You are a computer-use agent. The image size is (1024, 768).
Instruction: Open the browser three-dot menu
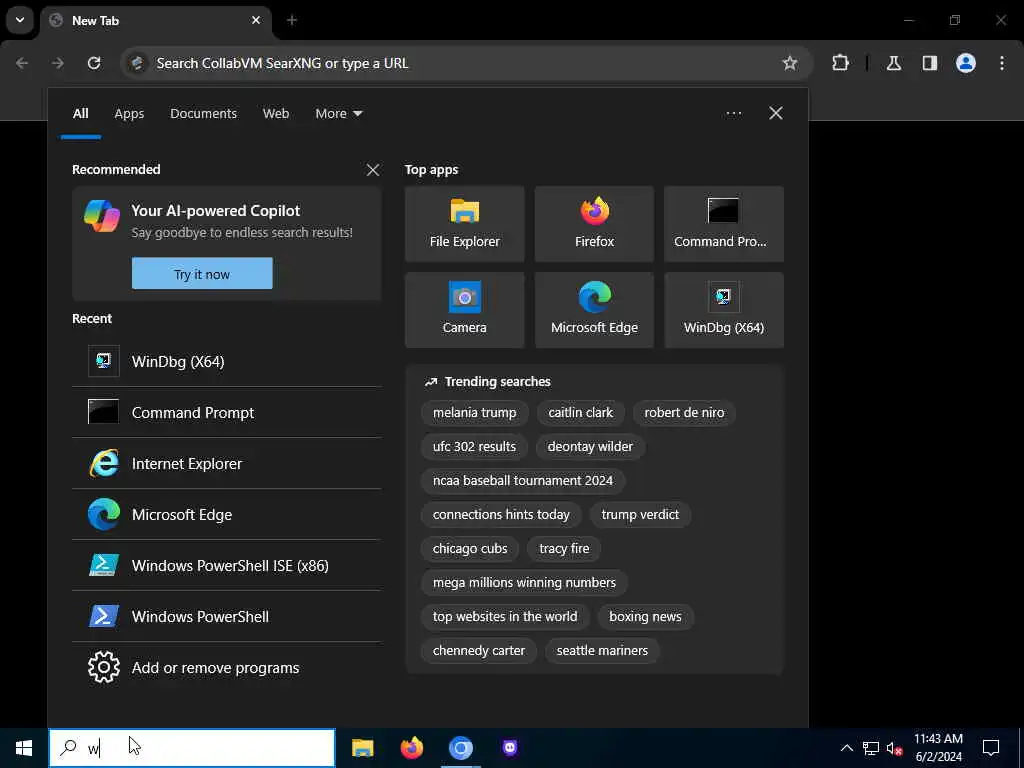1002,63
